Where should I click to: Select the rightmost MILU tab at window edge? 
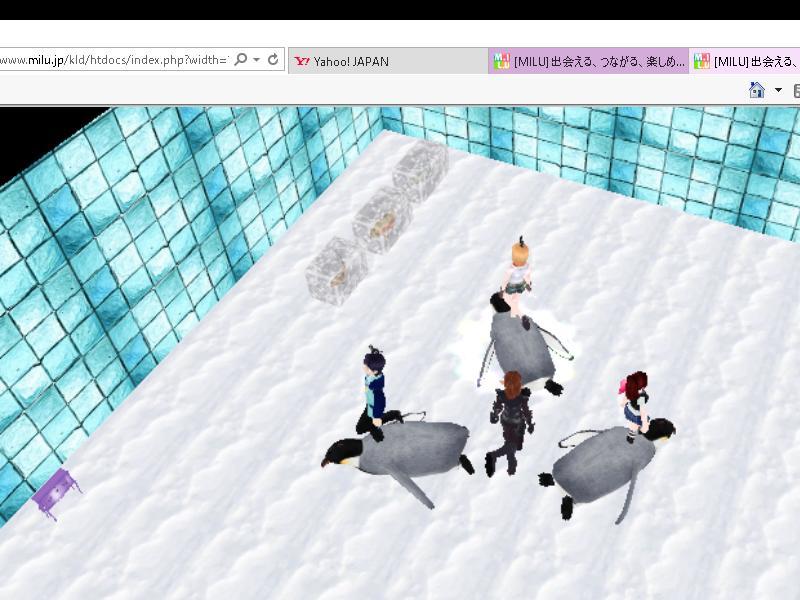(750, 61)
